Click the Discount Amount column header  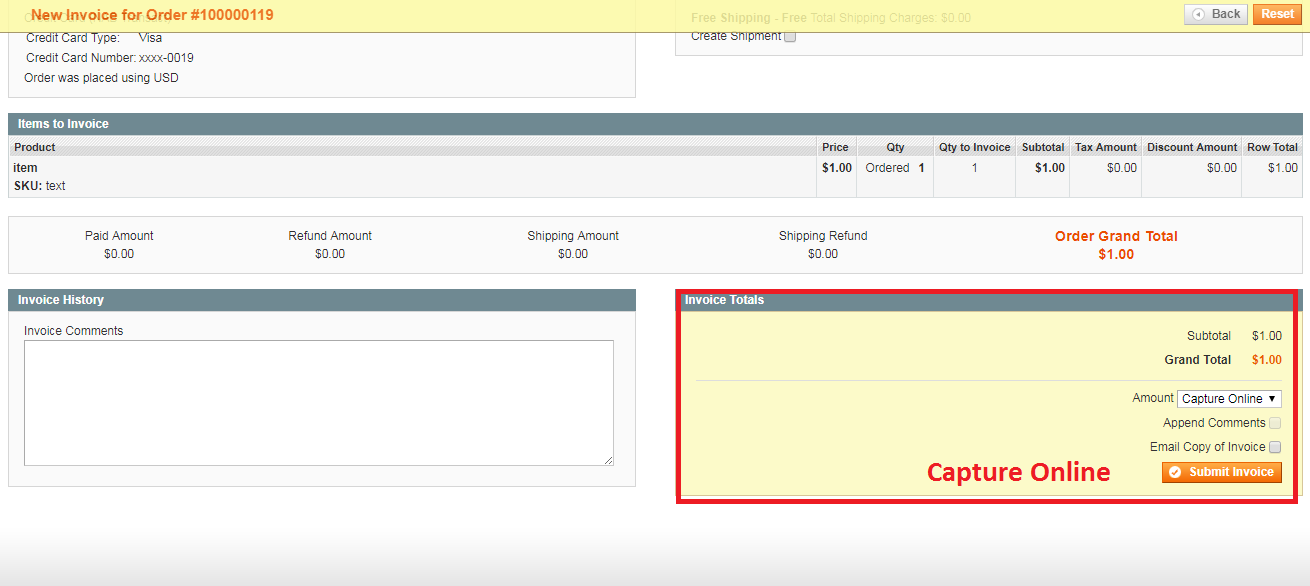click(x=1191, y=147)
